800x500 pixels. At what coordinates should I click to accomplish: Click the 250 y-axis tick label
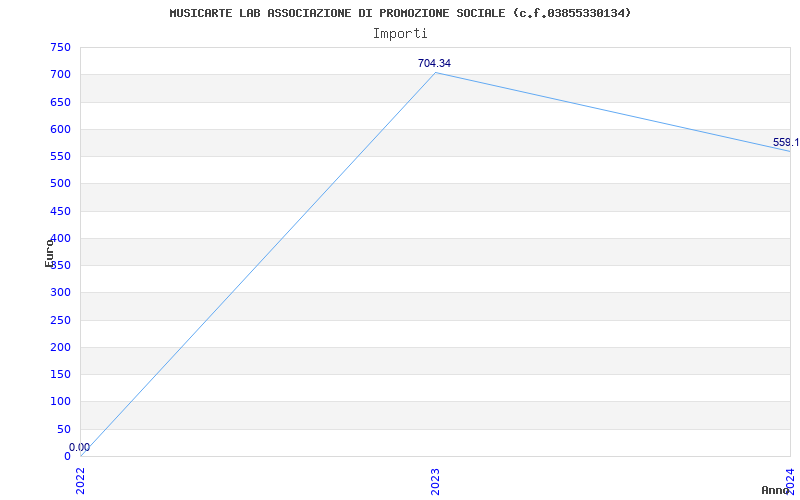tap(60, 320)
